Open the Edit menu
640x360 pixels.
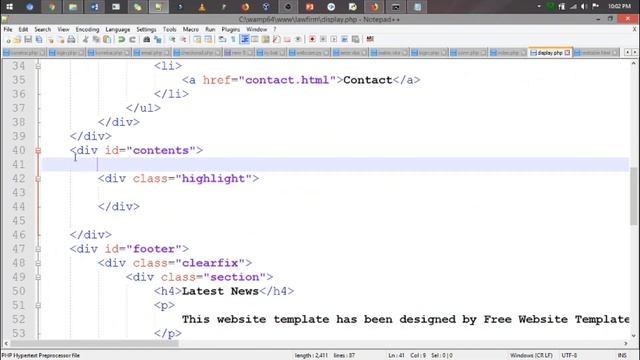(x=23, y=29)
